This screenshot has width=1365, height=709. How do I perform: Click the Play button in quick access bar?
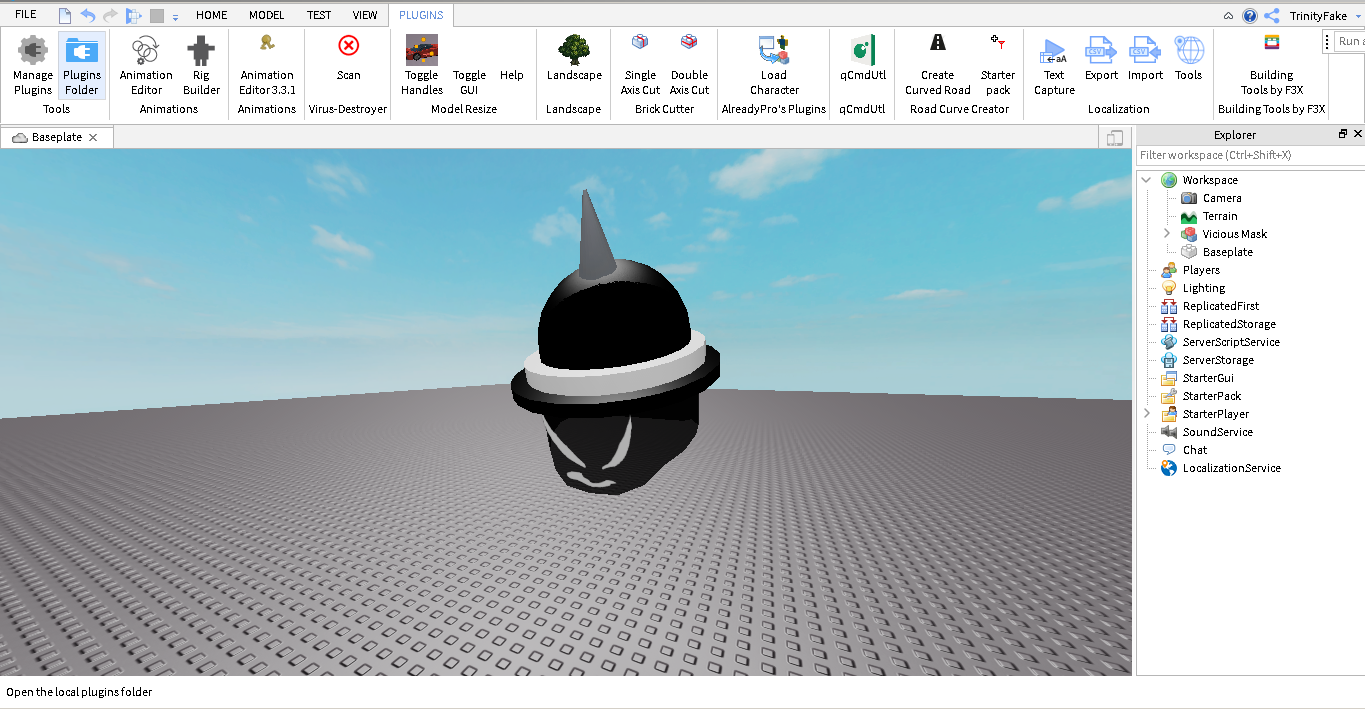133,16
